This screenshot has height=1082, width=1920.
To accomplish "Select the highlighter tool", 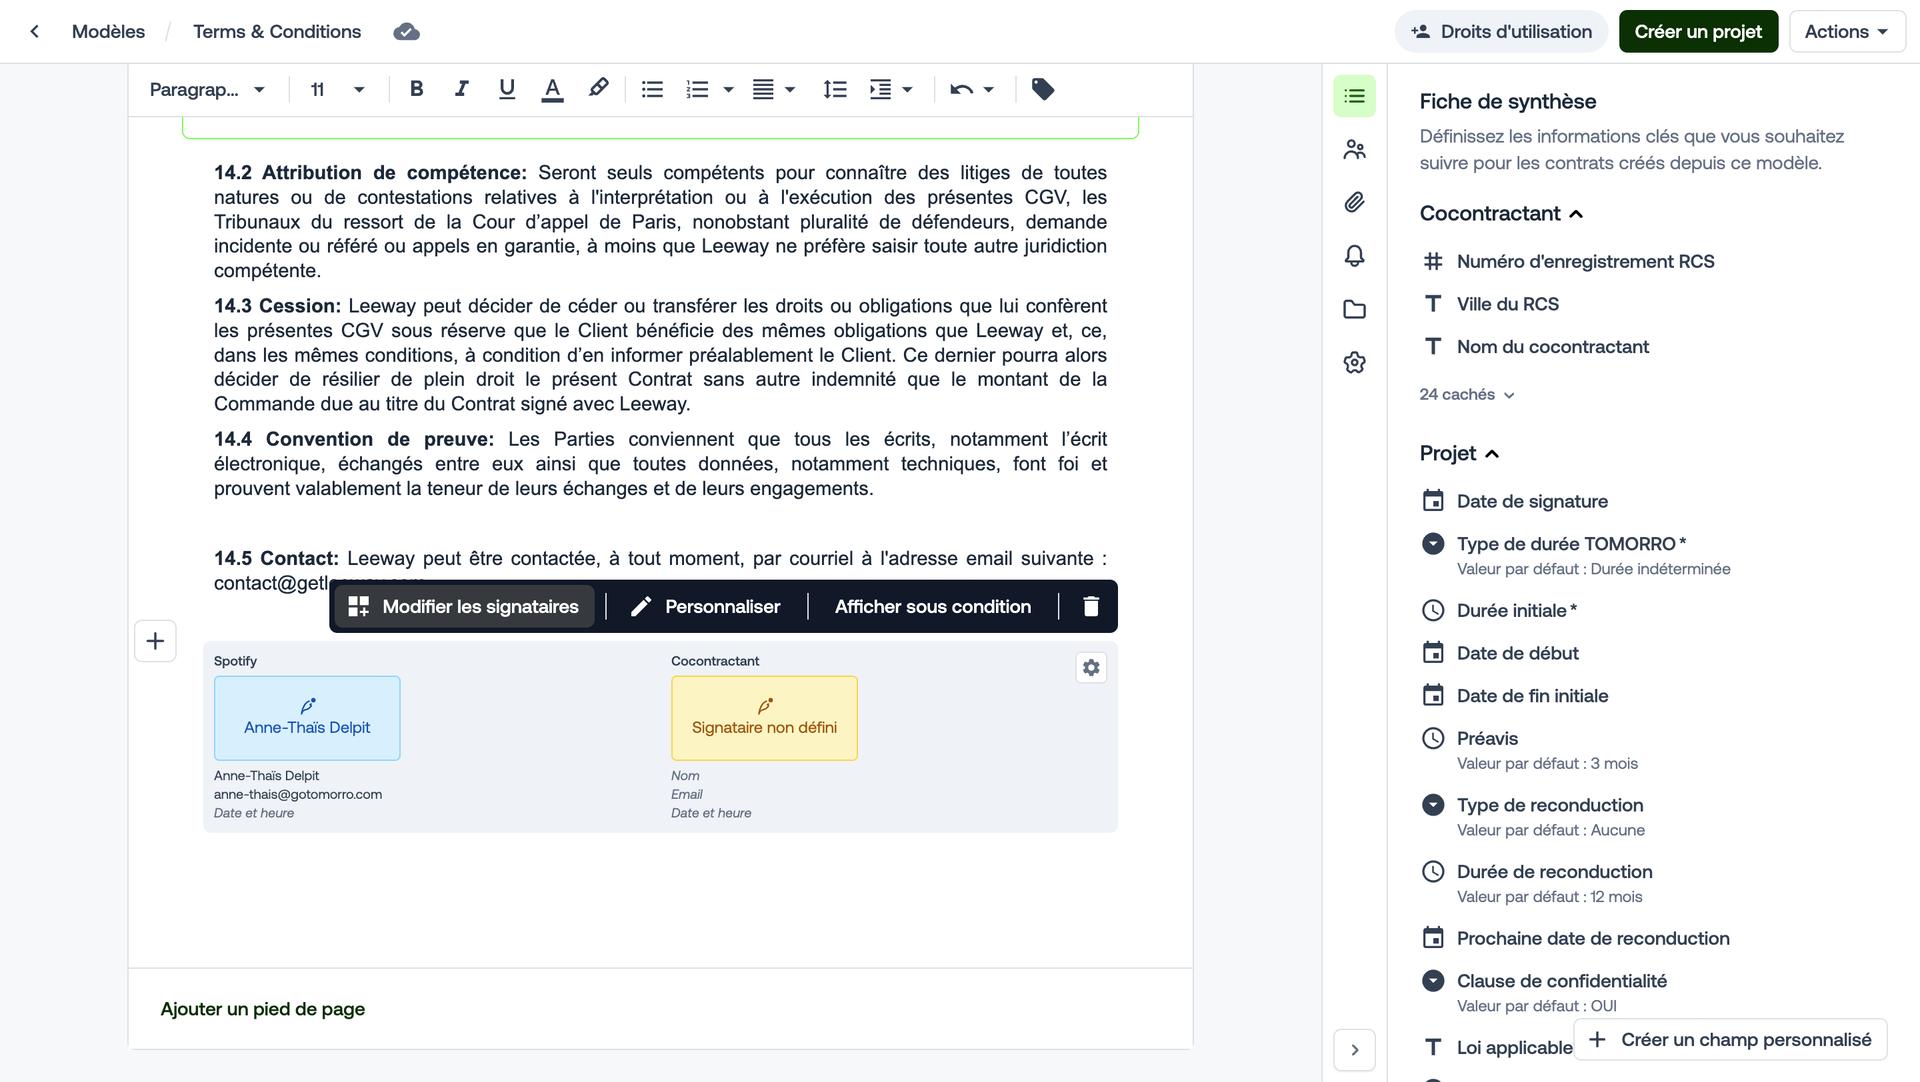I will (x=598, y=89).
